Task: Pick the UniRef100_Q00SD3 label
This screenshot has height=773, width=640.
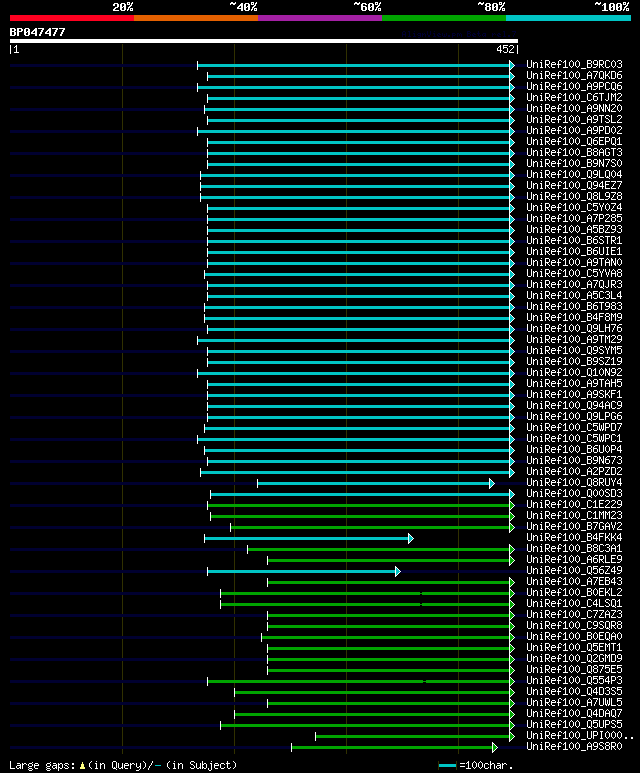Action: (x=574, y=493)
